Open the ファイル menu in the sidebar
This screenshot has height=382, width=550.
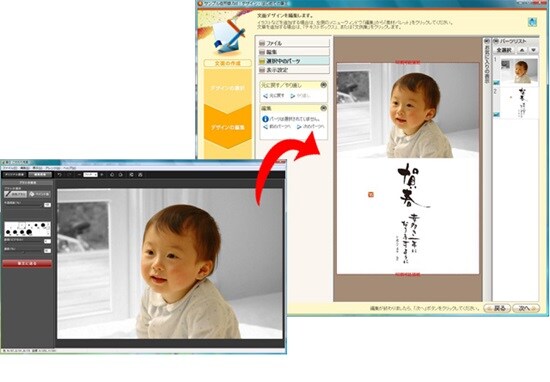click(x=294, y=43)
